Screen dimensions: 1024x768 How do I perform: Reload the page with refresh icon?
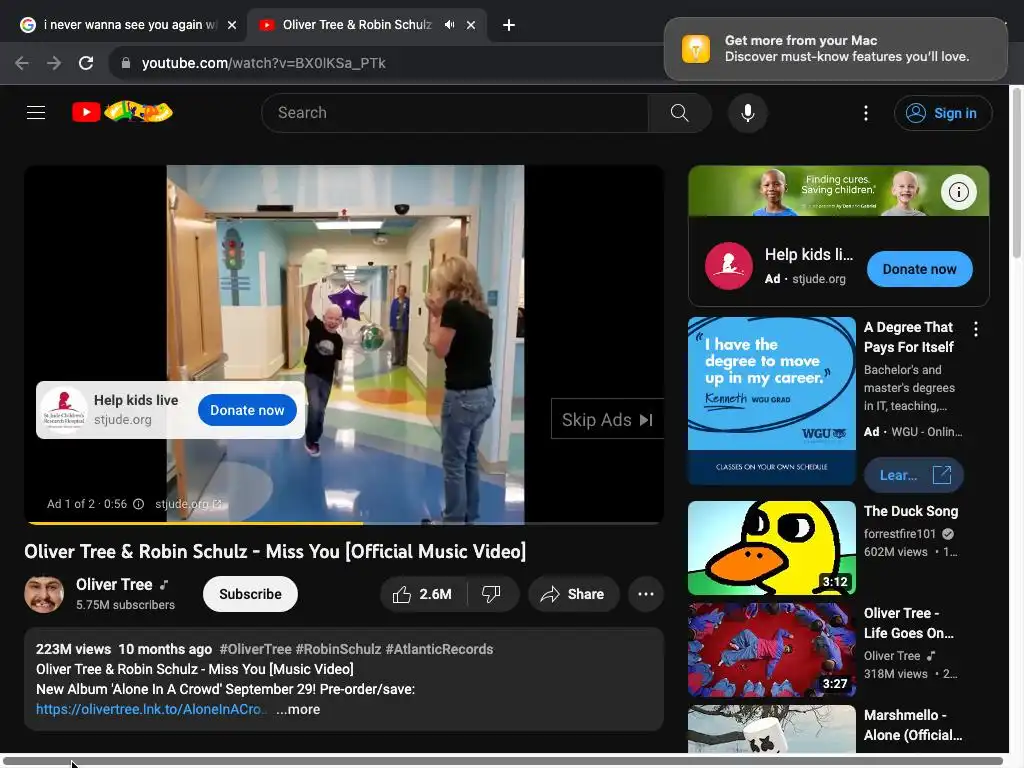[x=86, y=63]
